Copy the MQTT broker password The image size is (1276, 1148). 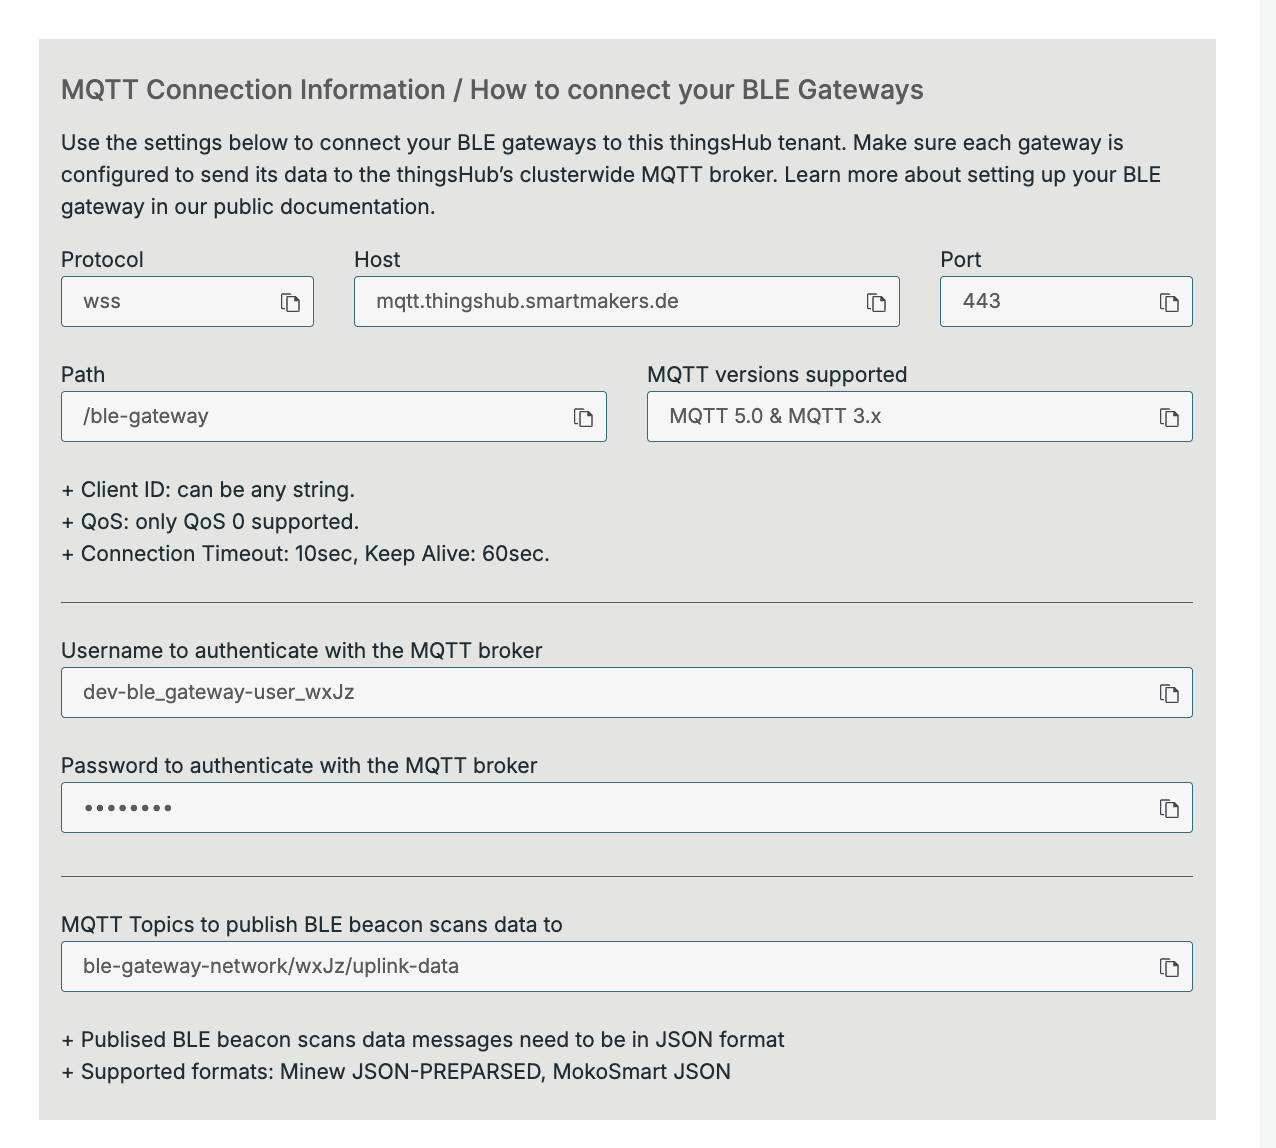[x=1169, y=808]
